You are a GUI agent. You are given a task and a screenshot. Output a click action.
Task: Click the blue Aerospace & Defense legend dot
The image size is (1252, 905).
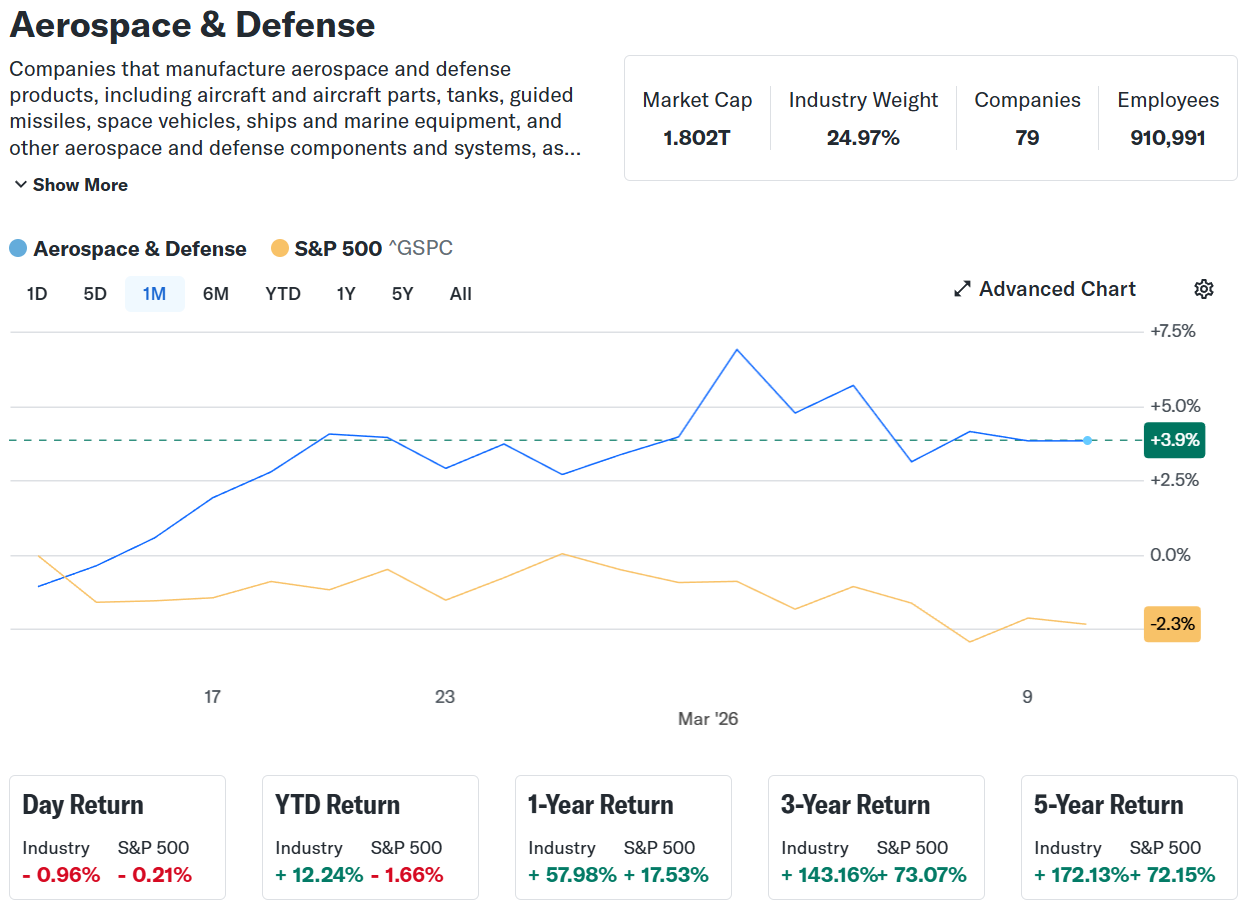[18, 249]
